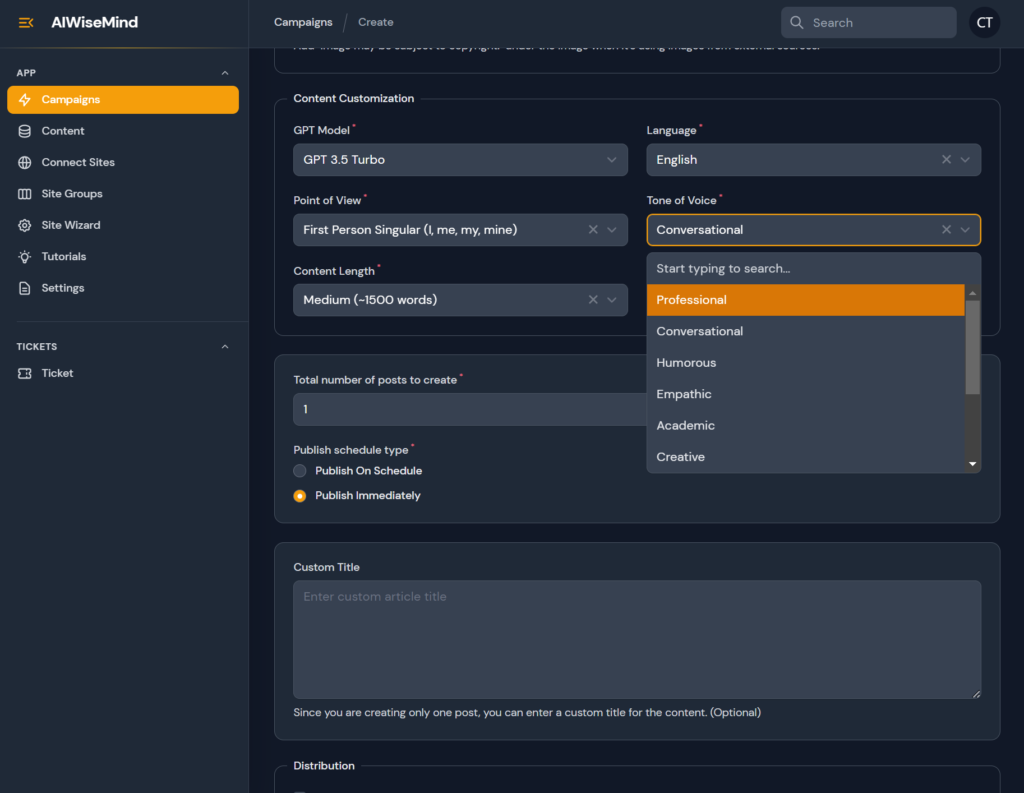Select the Publish Immediately radio option

[x=300, y=496]
